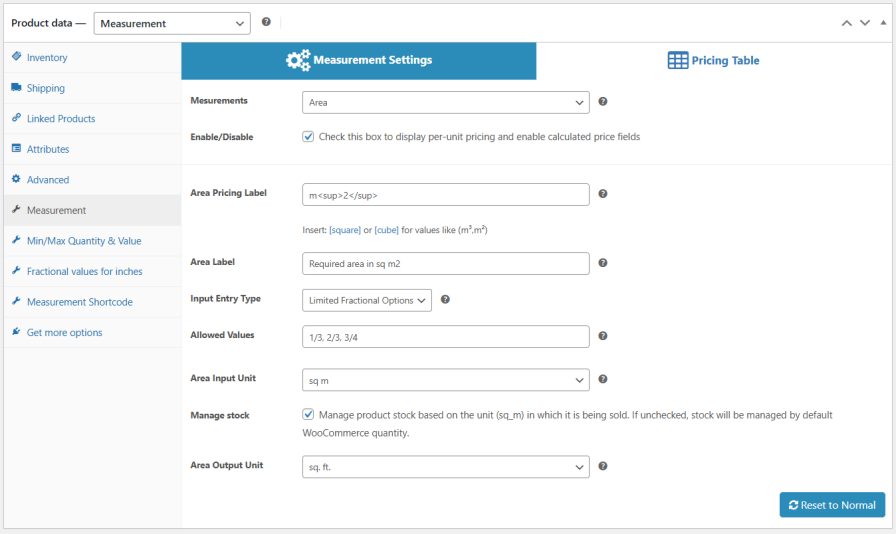
Task: Click the Linked Products chain icon
Action: coord(17,117)
